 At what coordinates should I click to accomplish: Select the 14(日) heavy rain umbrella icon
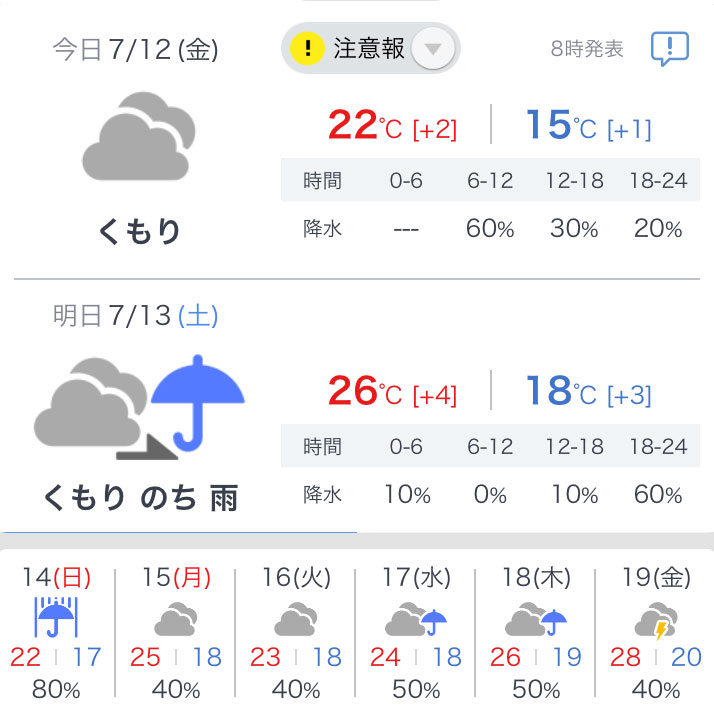tap(56, 617)
